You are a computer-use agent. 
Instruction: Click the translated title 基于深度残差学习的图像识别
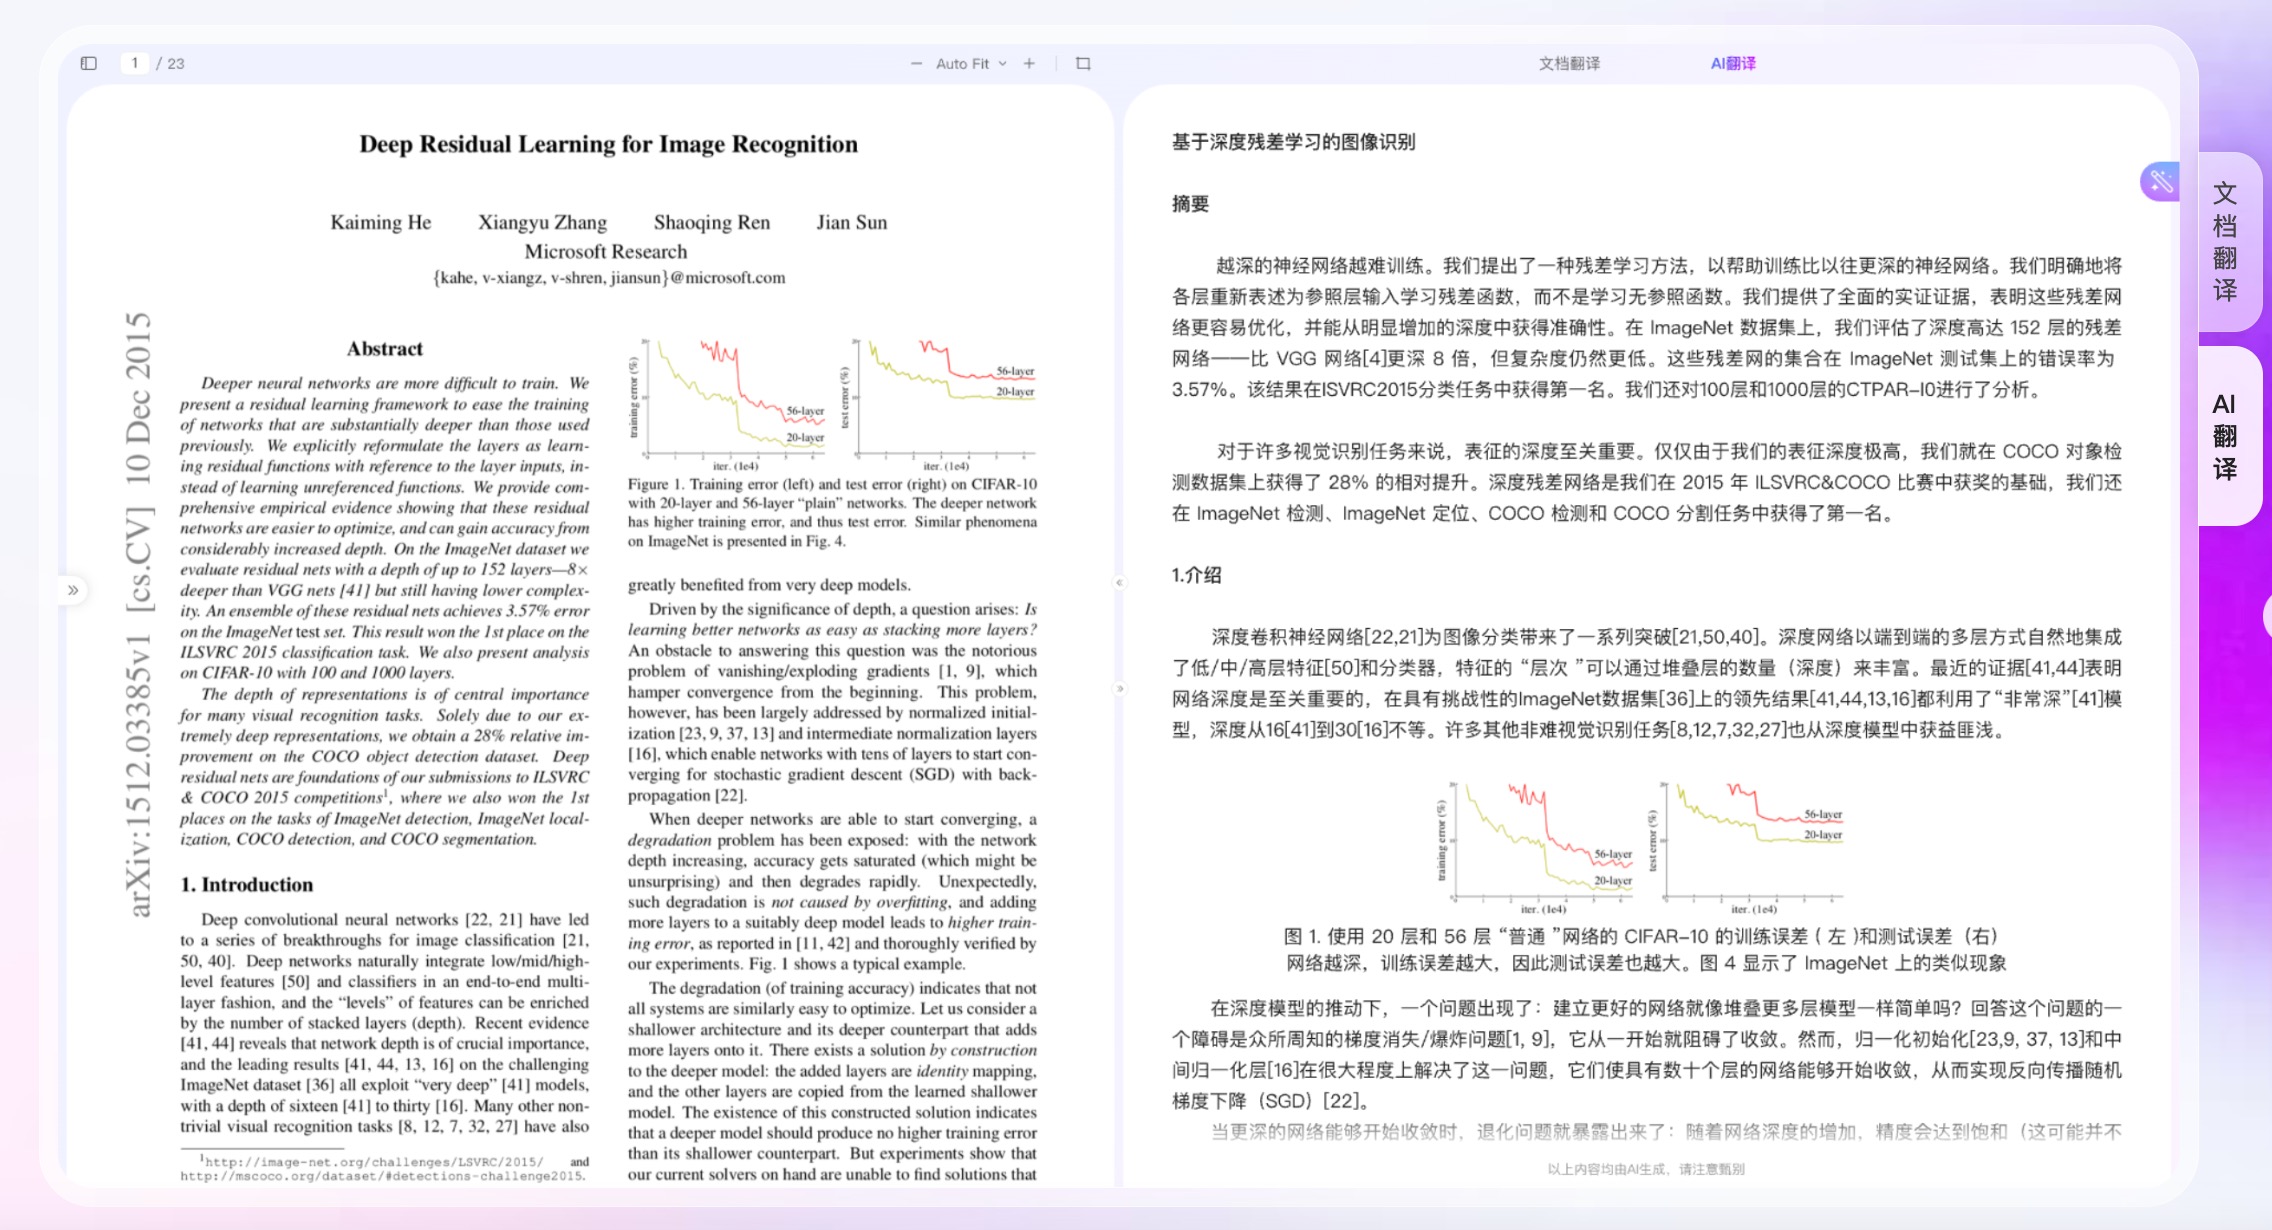pos(1293,142)
